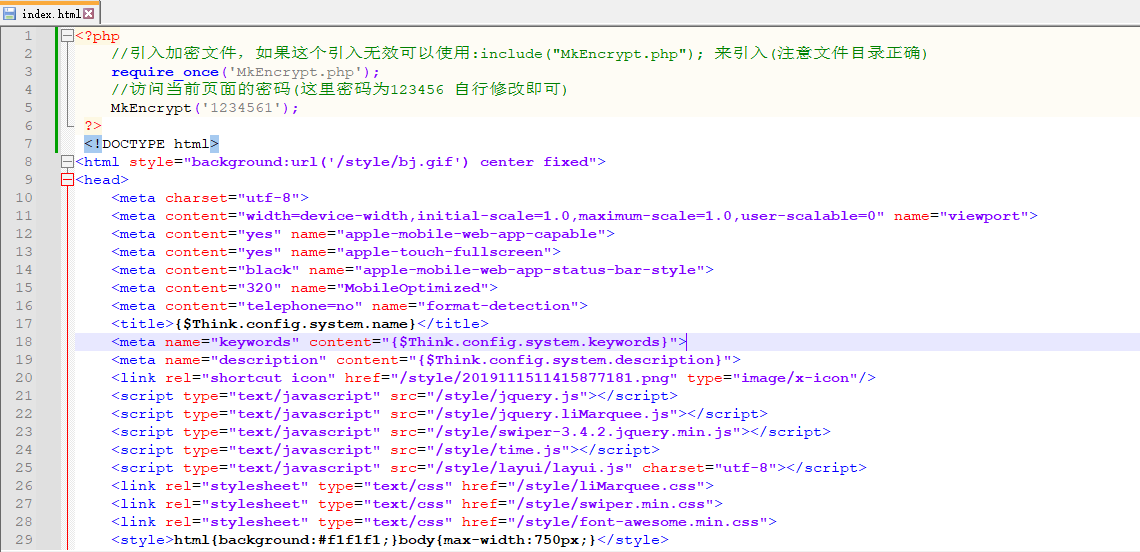Click the meta charset utf-8 line
The image size is (1140, 552).
210,198
